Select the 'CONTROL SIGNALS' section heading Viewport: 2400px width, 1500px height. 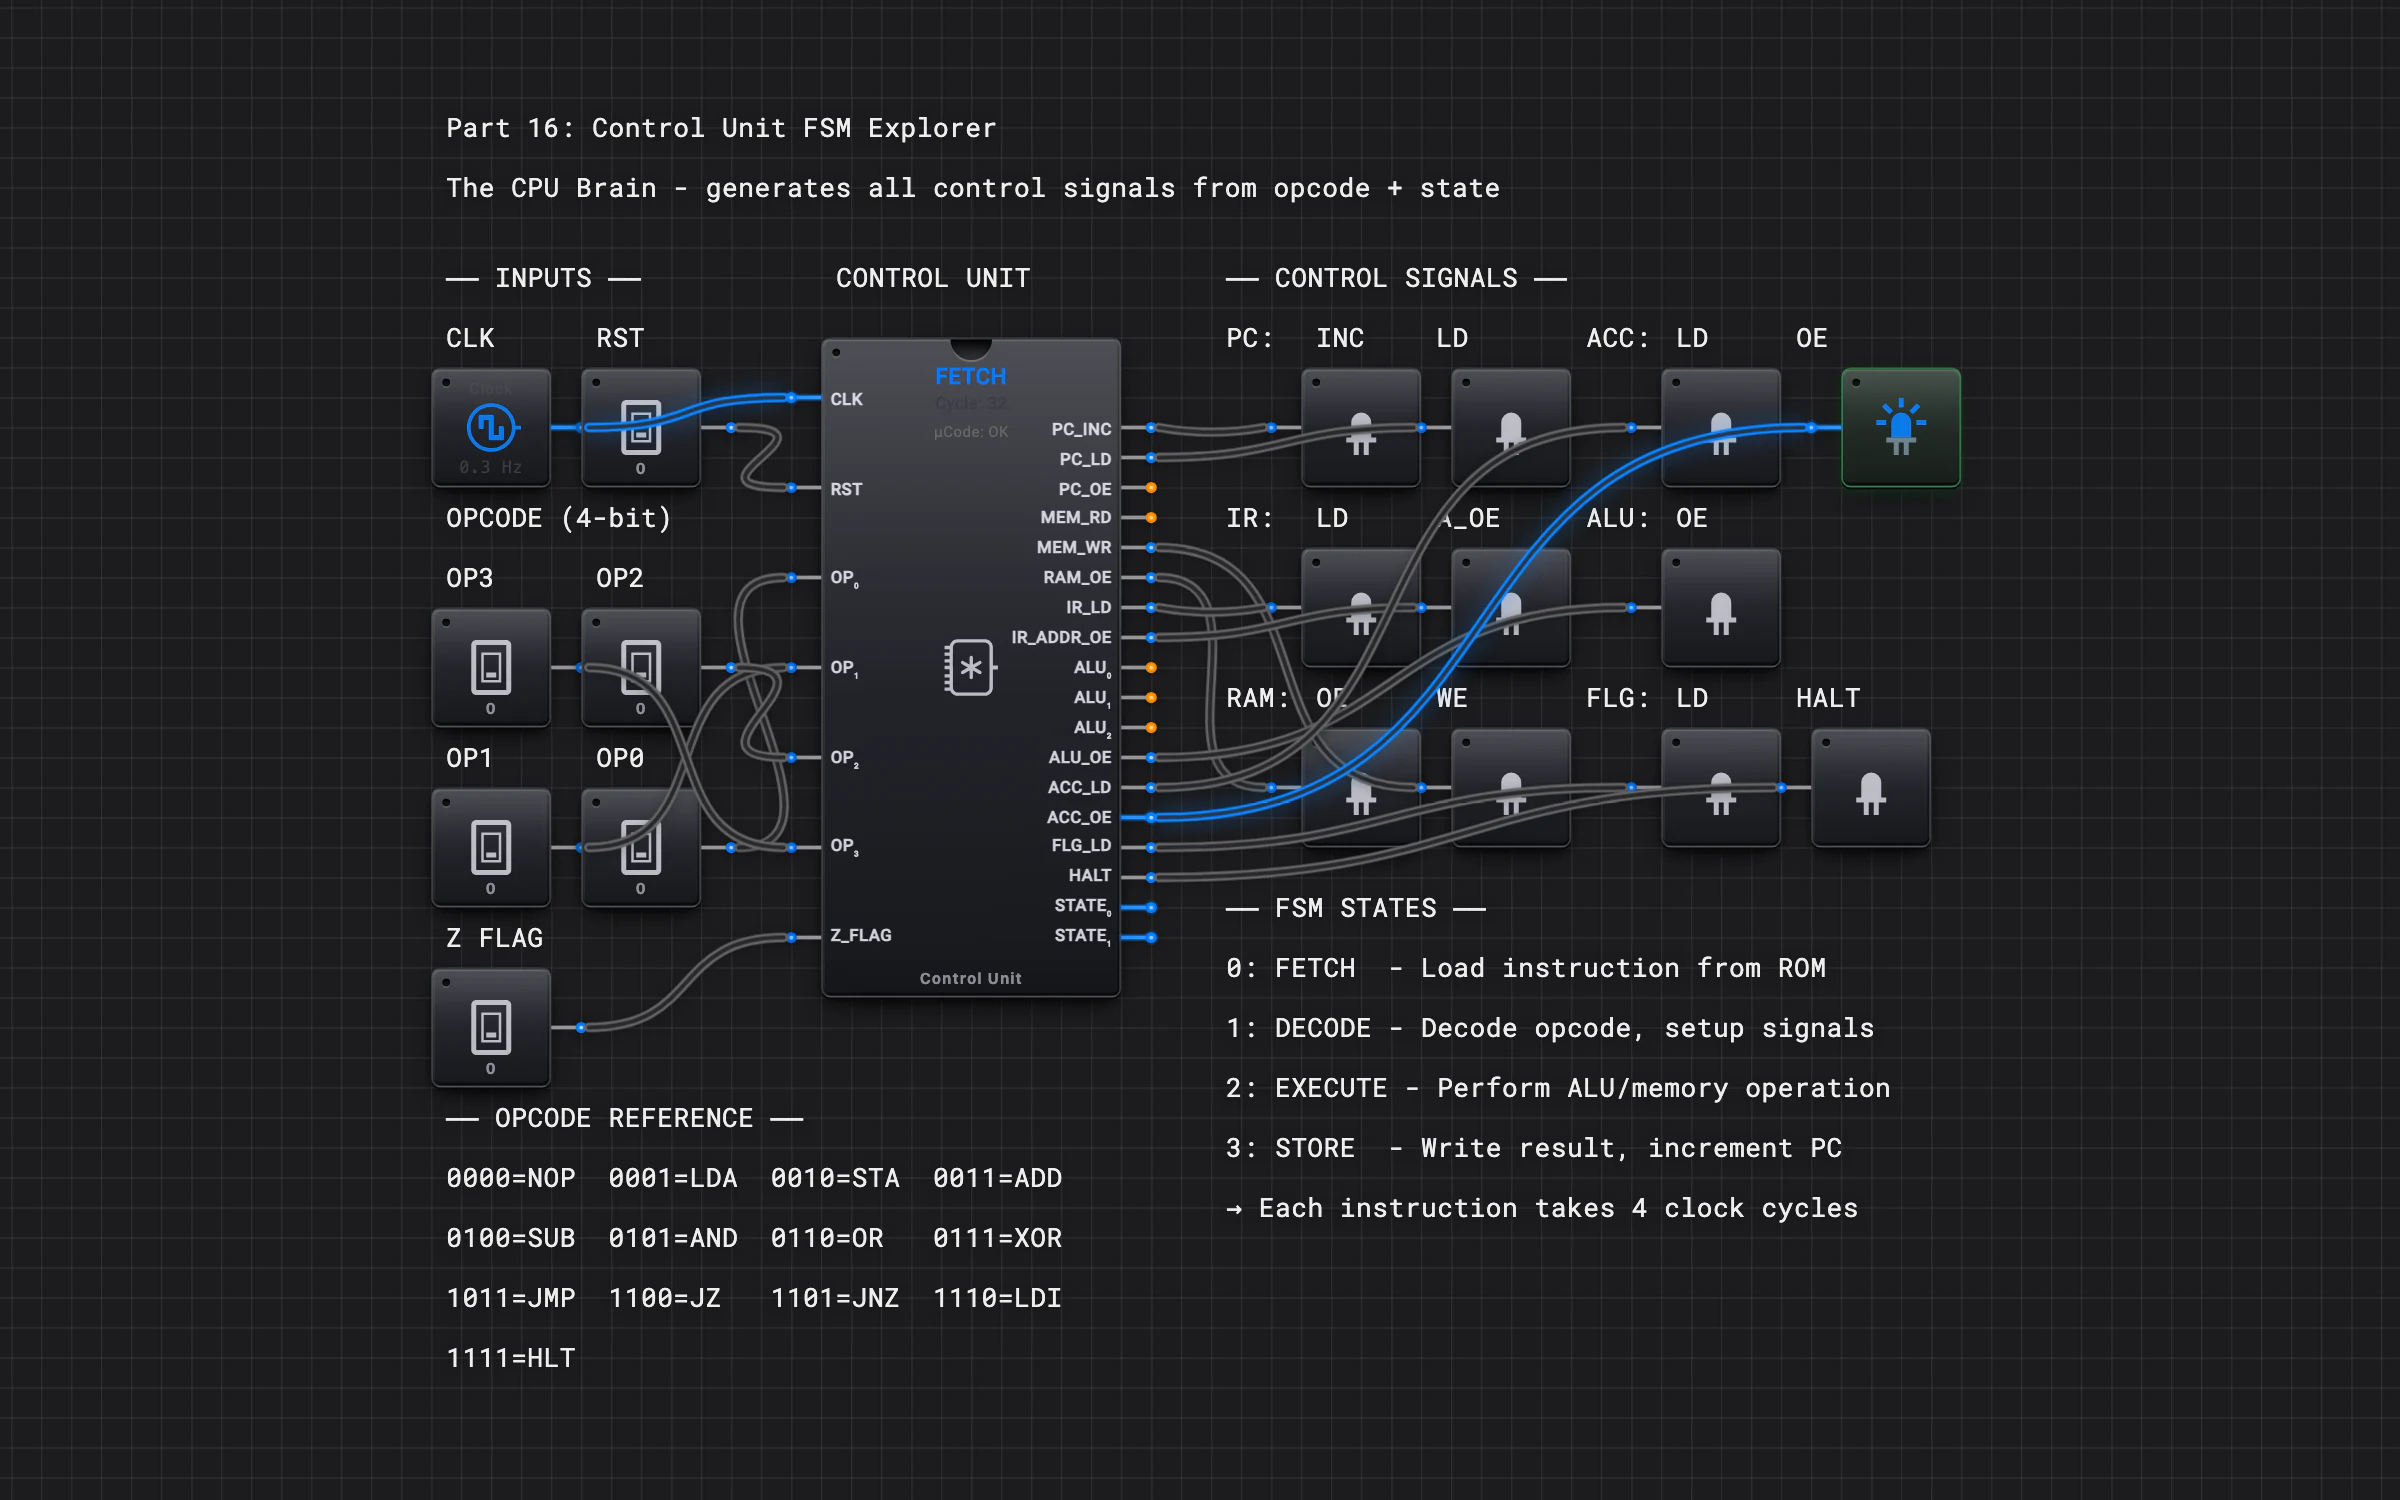[x=1396, y=278]
